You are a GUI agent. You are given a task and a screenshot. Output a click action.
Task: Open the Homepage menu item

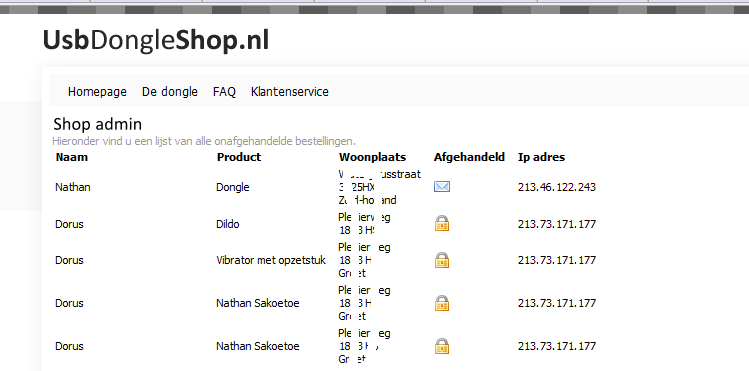97,92
